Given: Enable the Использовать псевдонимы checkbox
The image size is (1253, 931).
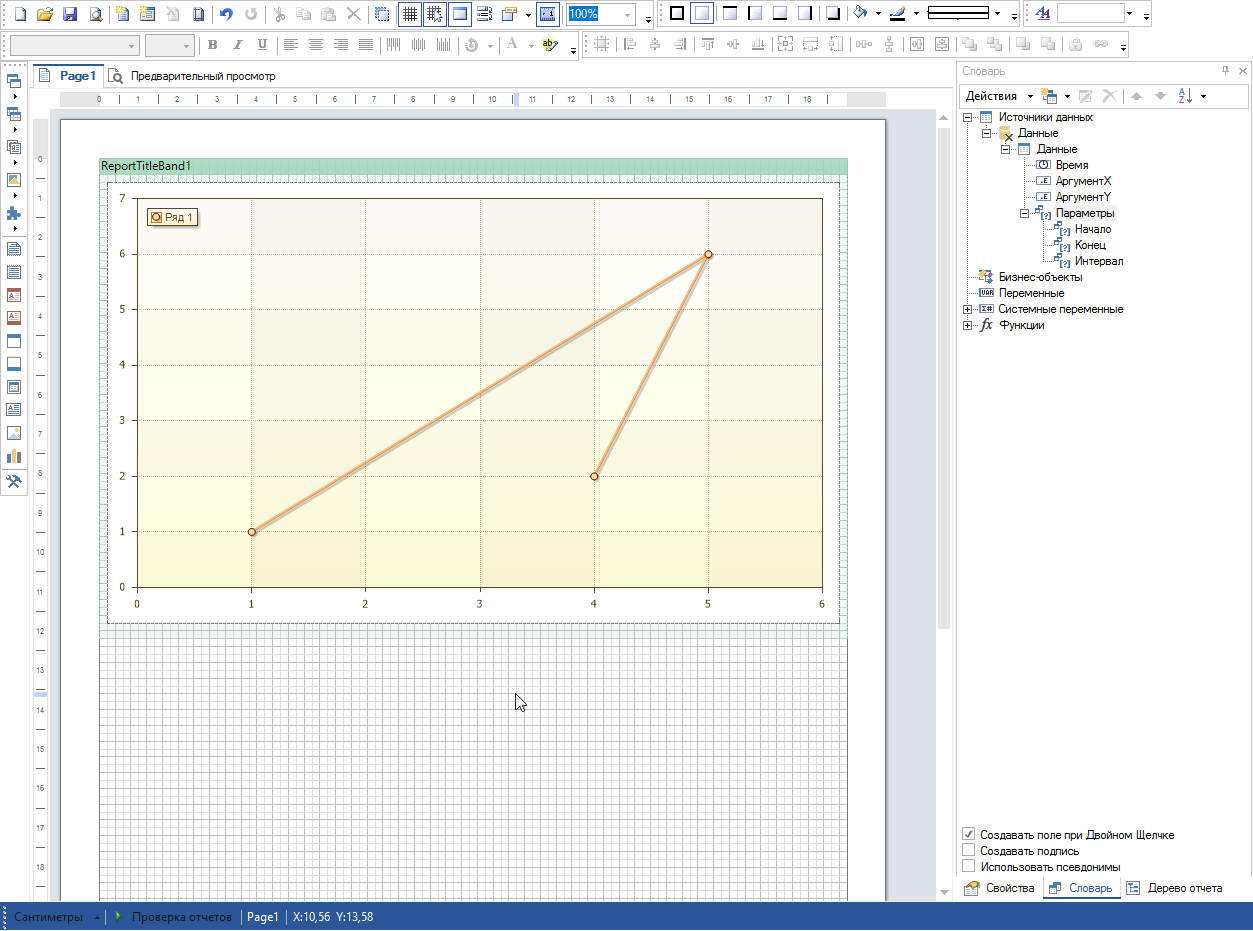Looking at the screenshot, I should pos(968,866).
